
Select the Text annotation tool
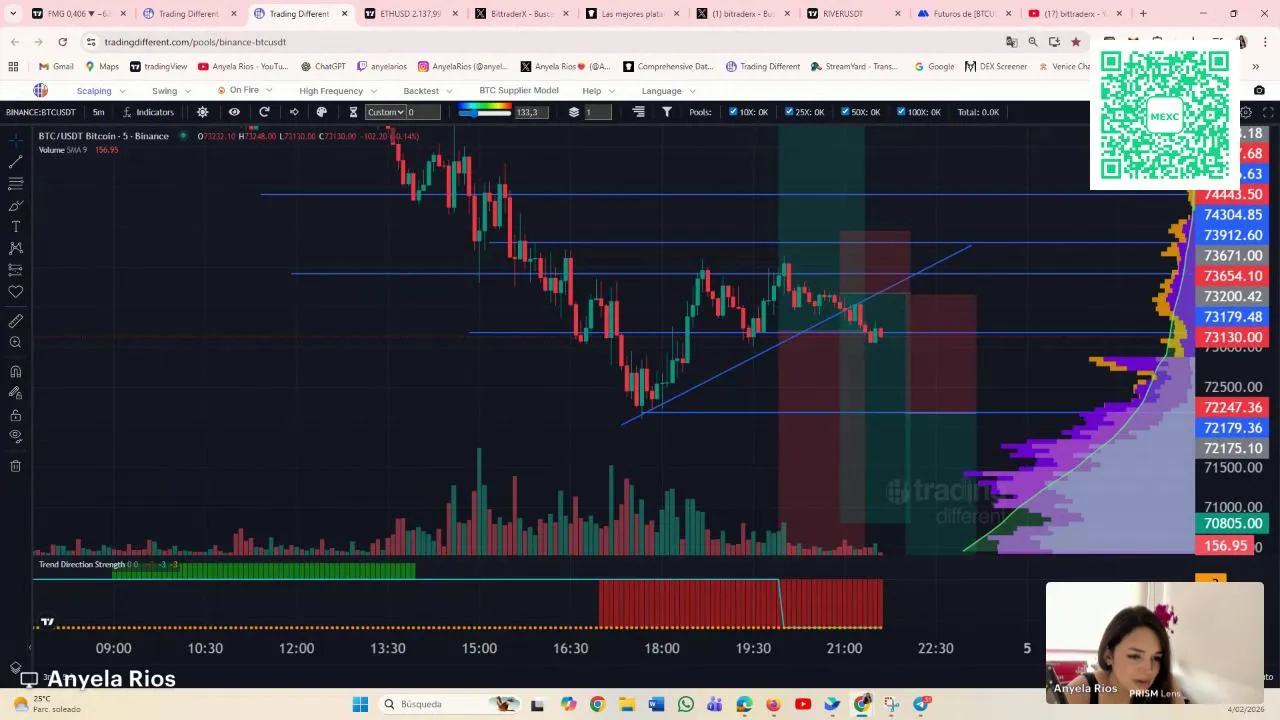click(x=15, y=227)
